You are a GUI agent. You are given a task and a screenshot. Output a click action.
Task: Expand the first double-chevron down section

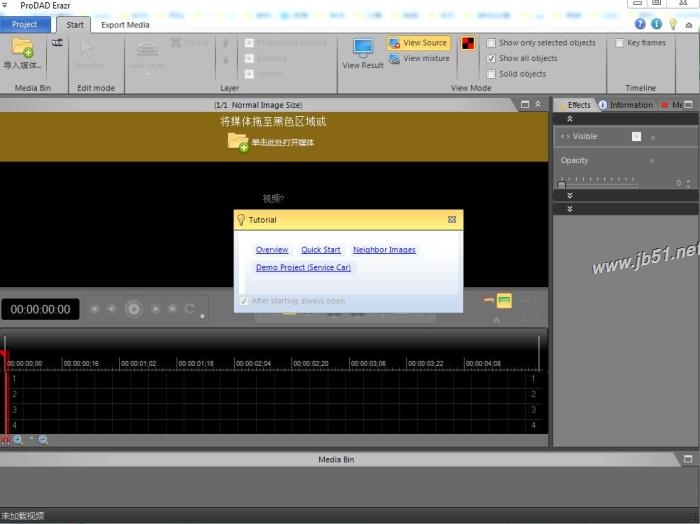tap(570, 195)
